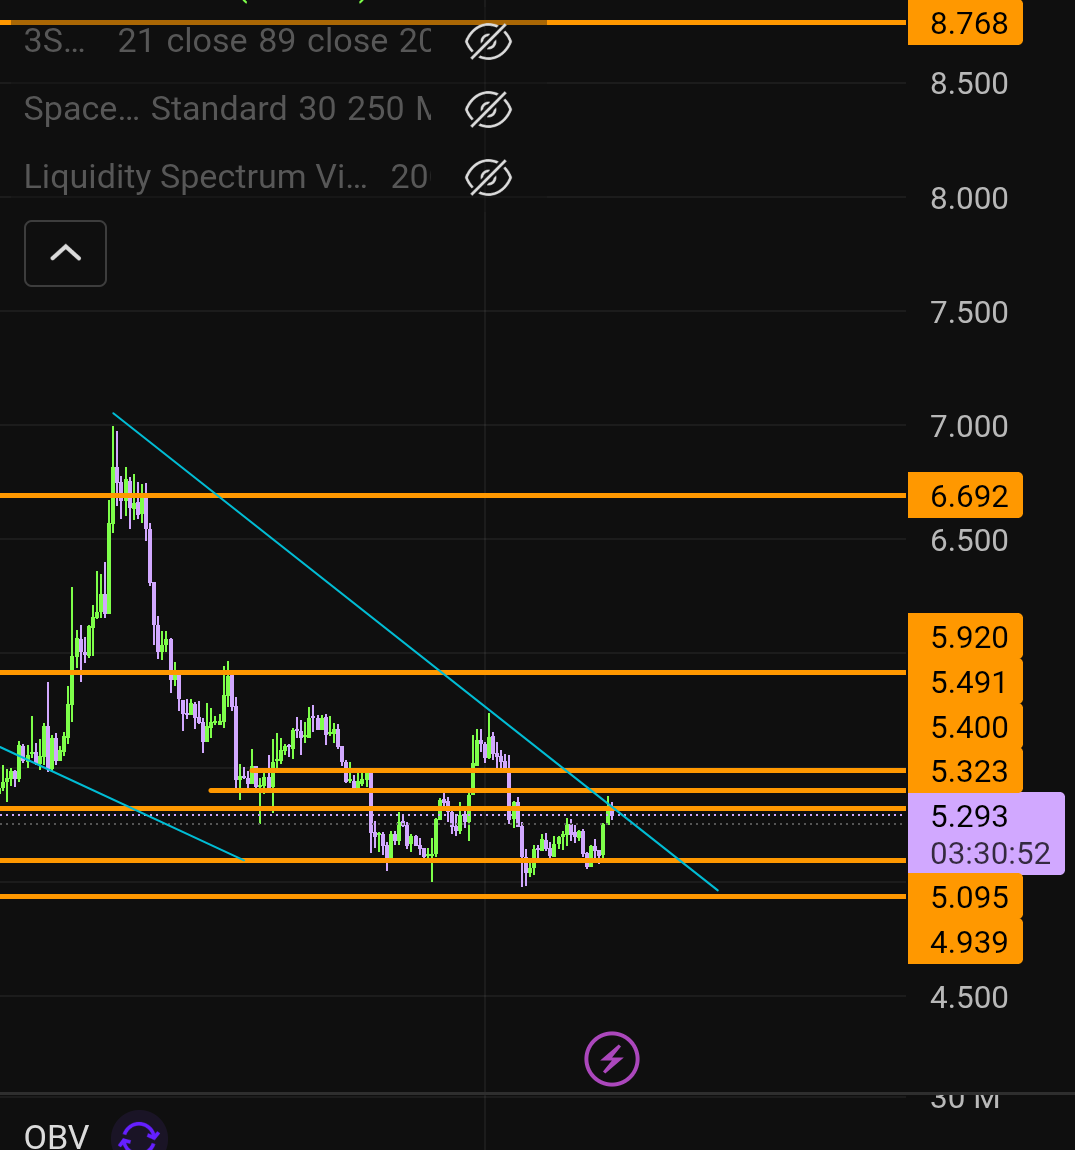
Task: Click the 5.400 orange price label
Action: pyautogui.click(x=965, y=727)
